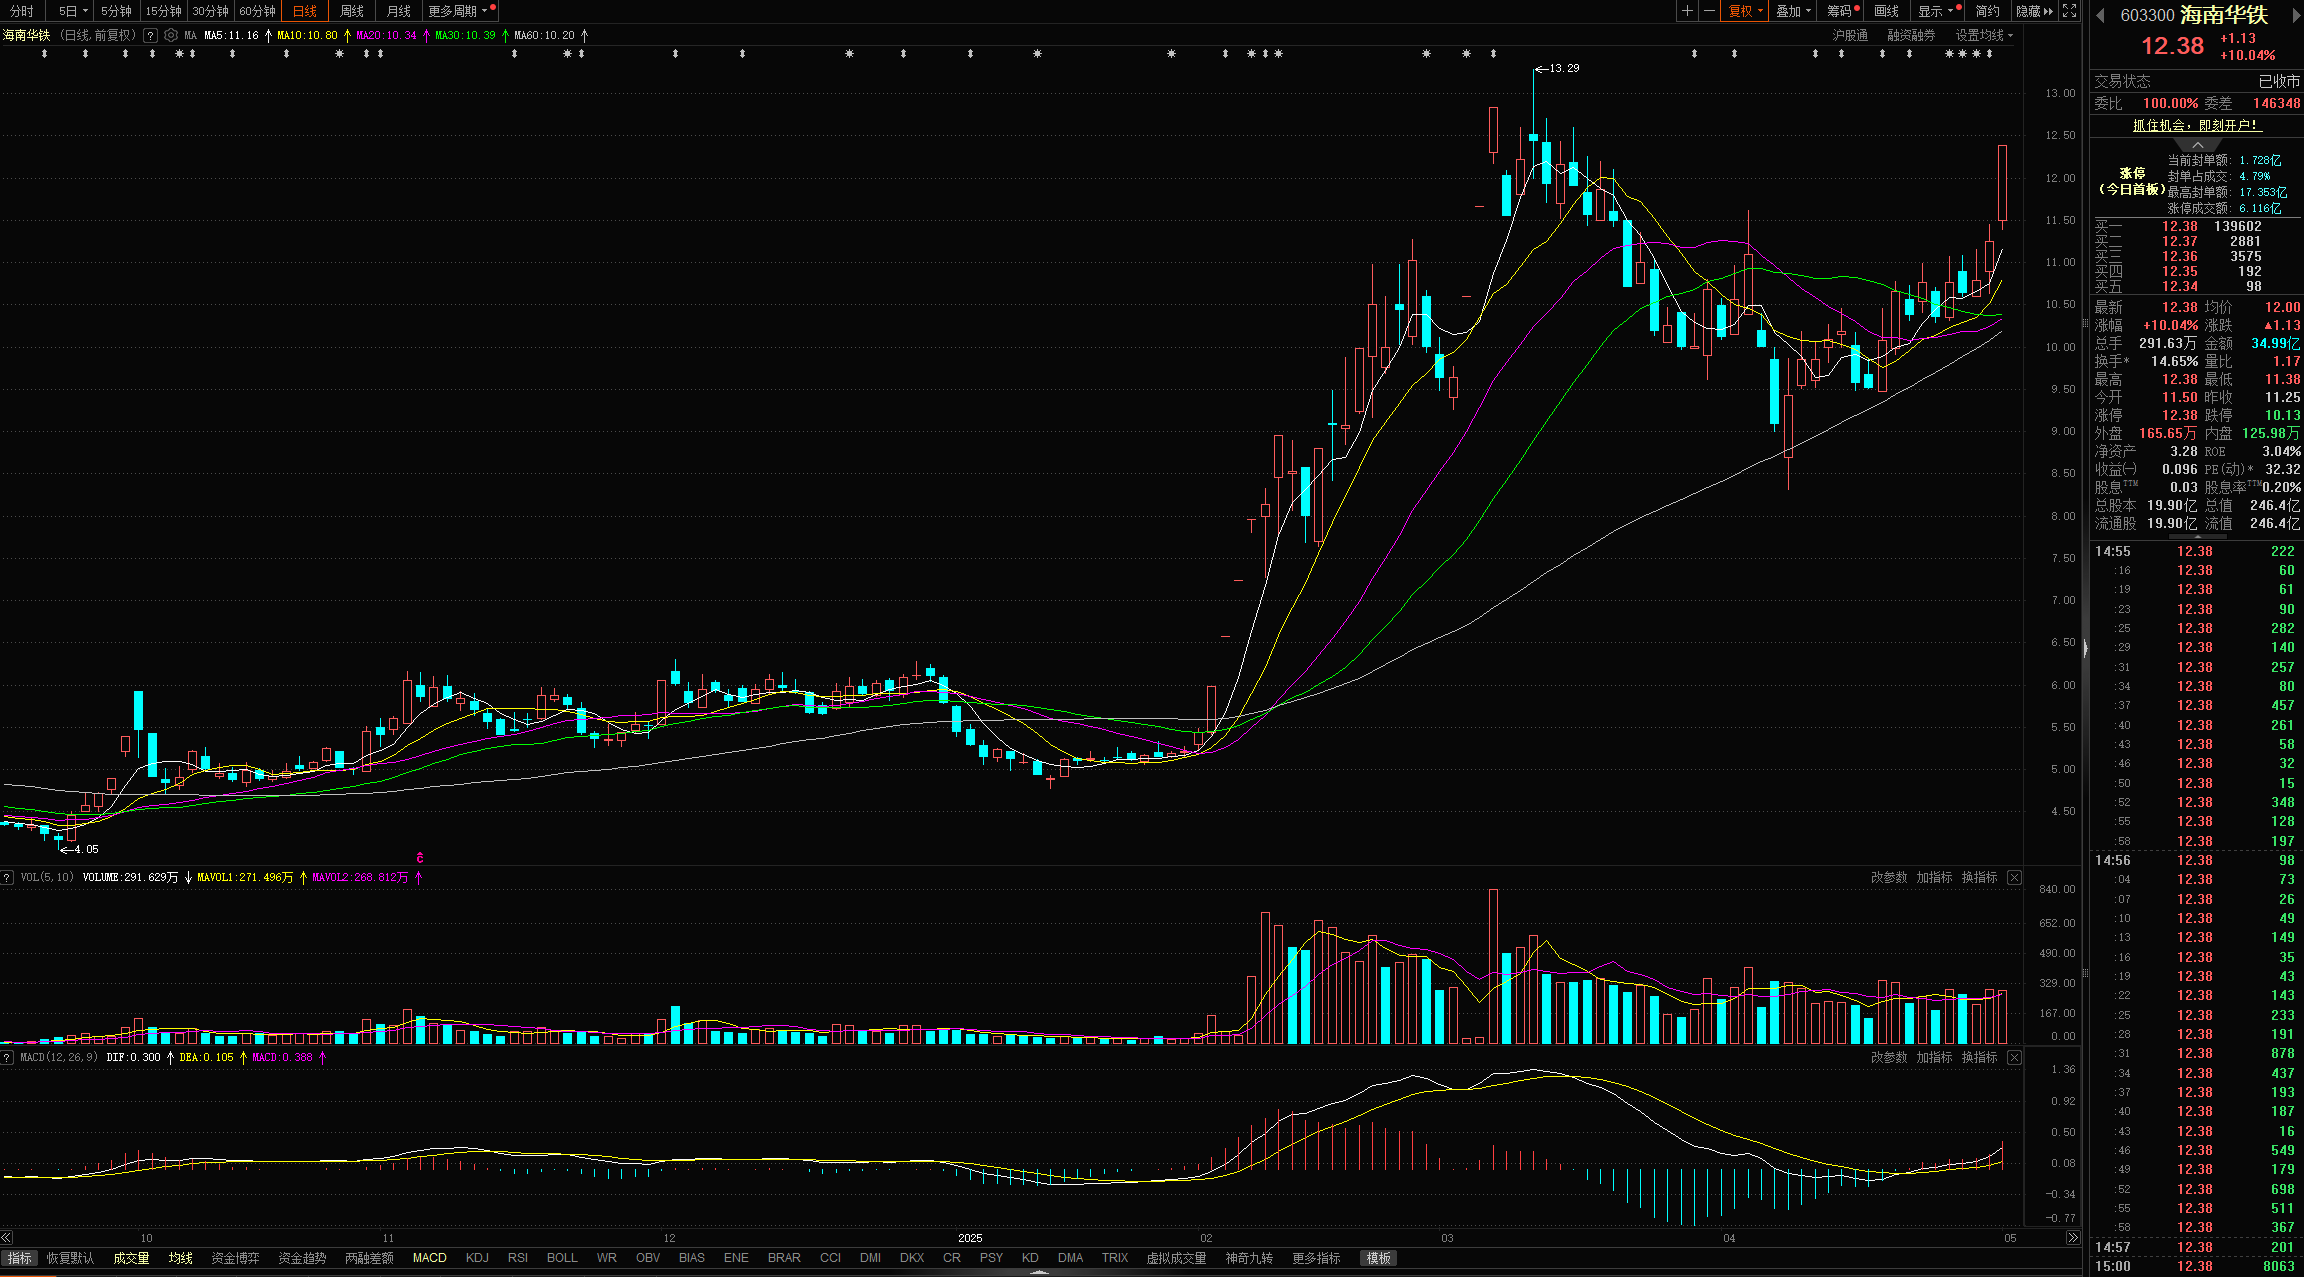Click 加指标 in VOL panel
Image resolution: width=2304 pixels, height=1277 pixels.
1934,877
